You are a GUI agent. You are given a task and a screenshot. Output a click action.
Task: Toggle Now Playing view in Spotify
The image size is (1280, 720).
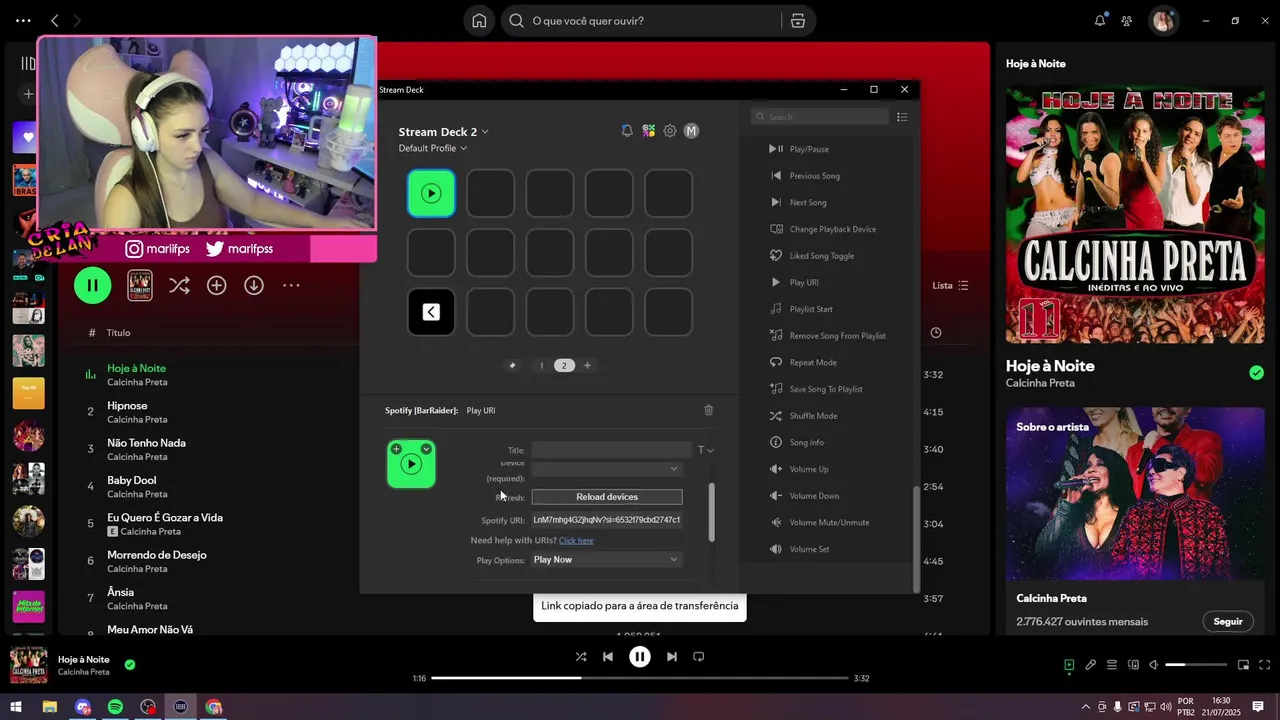coord(1069,665)
